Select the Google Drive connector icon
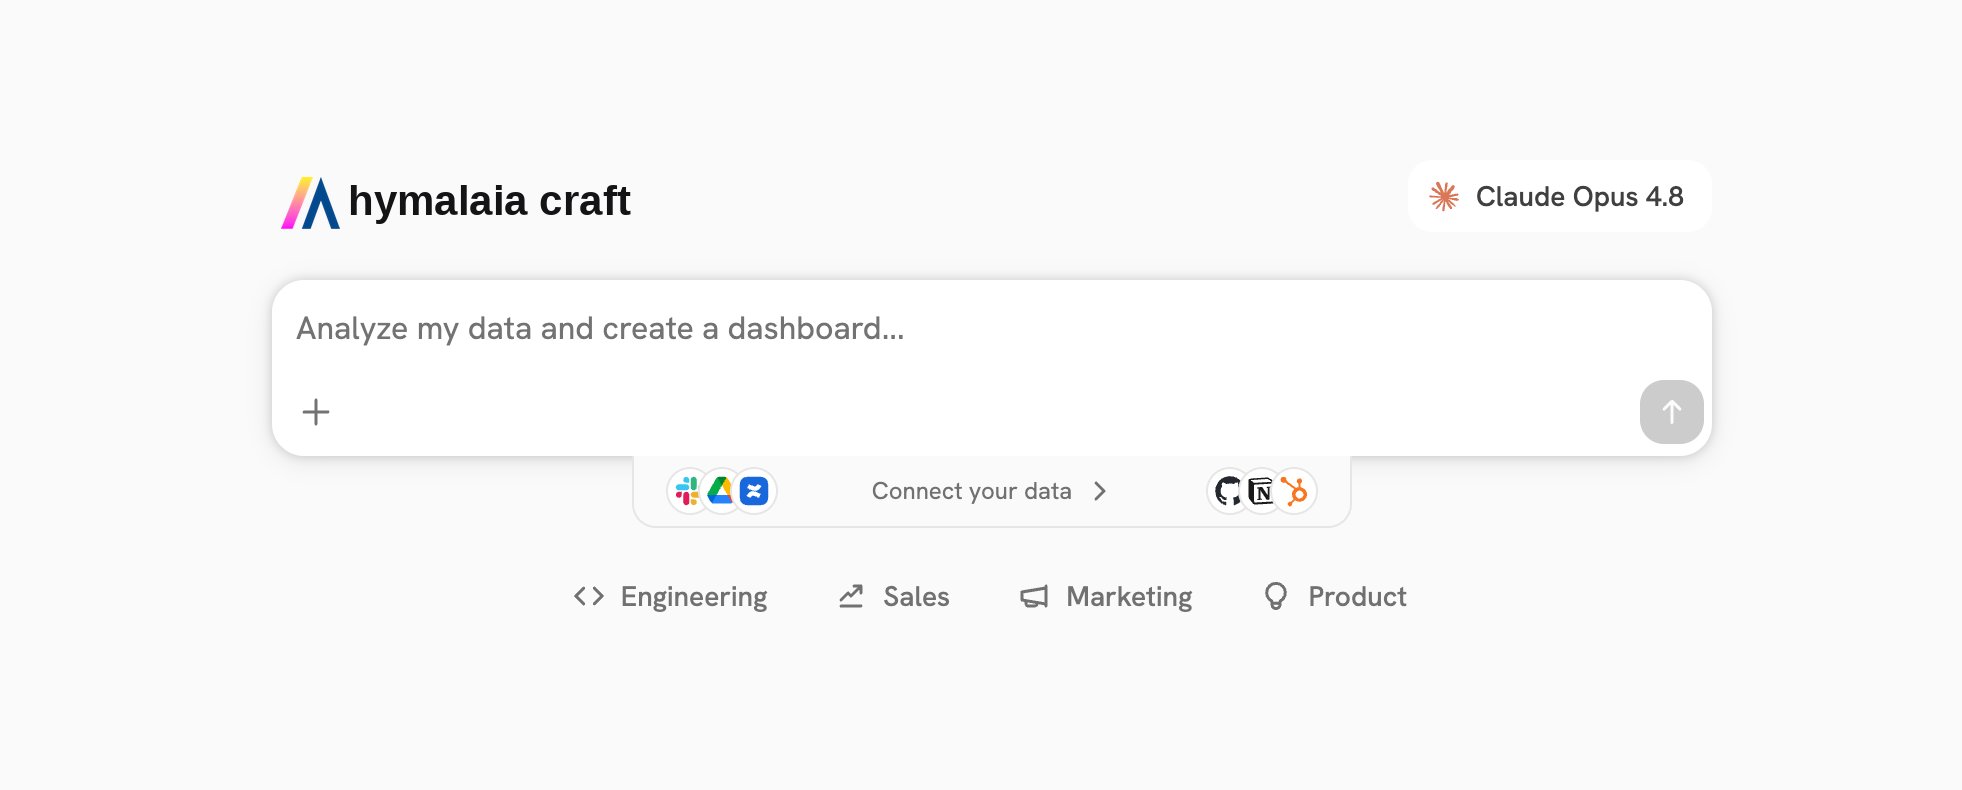 coord(720,491)
